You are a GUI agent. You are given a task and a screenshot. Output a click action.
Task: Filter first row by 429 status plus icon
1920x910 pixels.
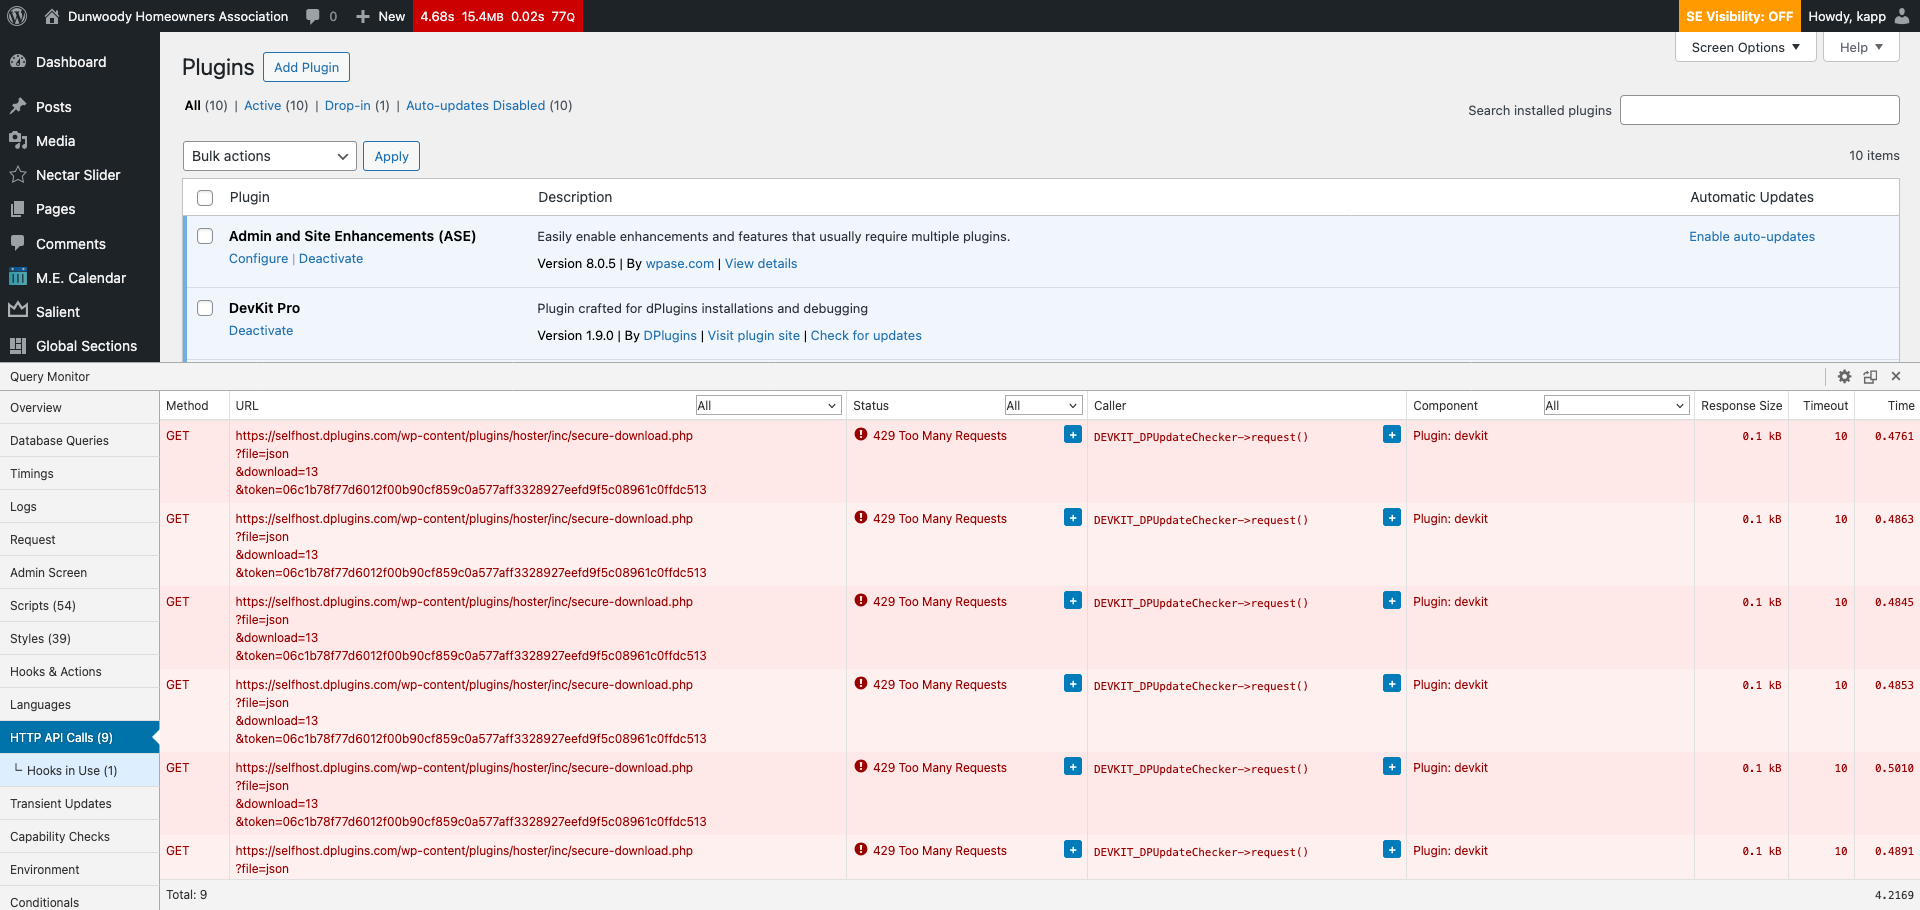click(x=1072, y=435)
